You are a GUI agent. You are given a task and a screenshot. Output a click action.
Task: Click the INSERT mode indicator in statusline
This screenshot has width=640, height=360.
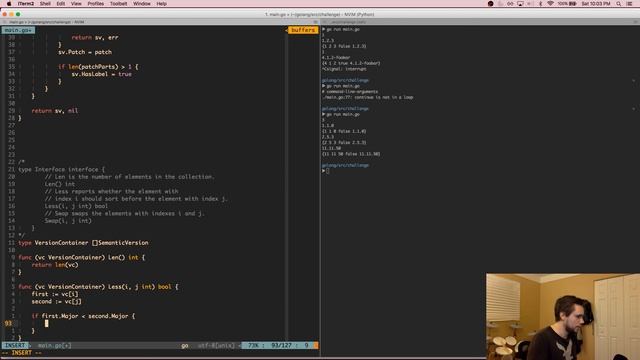(x=15, y=345)
